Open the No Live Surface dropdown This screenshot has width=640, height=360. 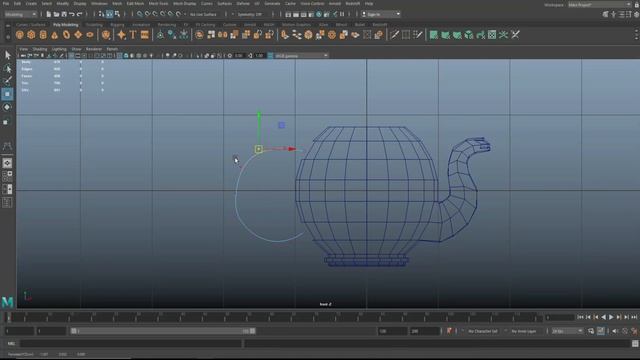203,14
